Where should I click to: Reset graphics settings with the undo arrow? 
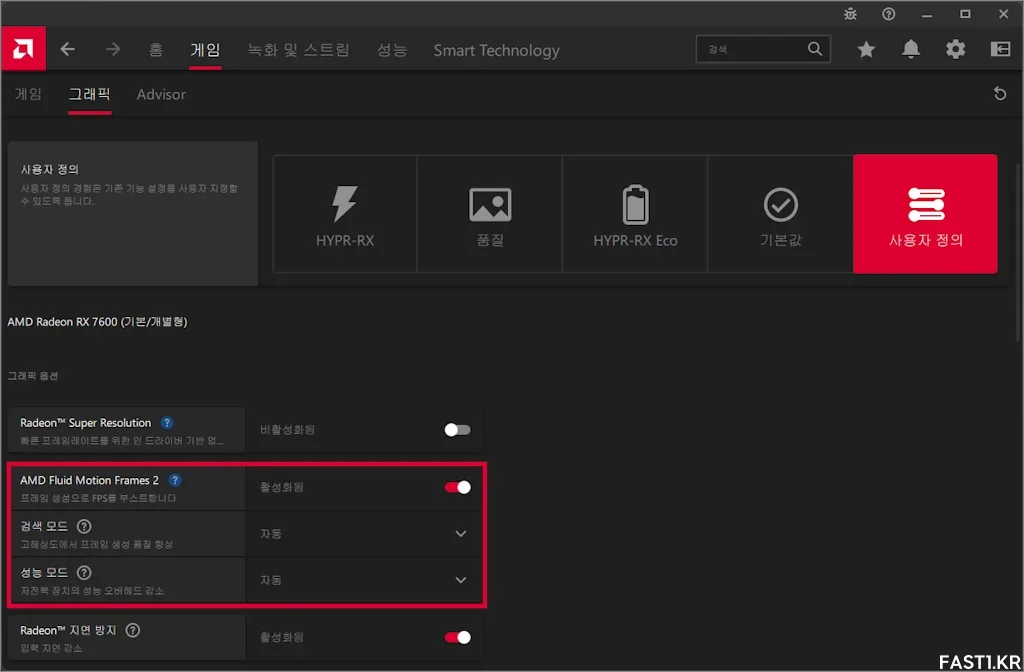pyautogui.click(x=999, y=93)
